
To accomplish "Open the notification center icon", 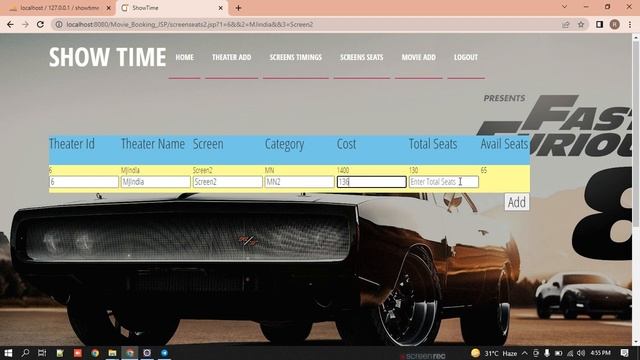I will 624,353.
